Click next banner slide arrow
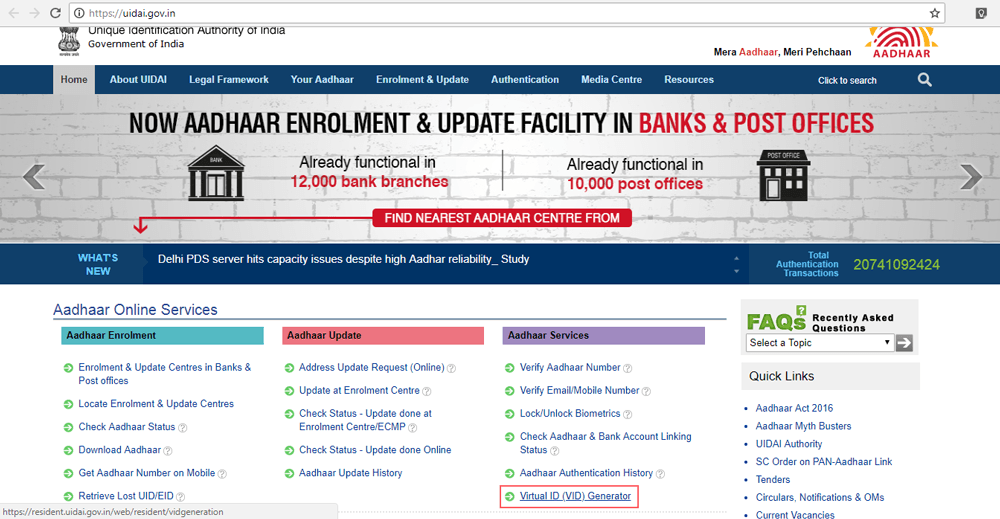The width and height of the screenshot is (1000, 519). click(x=970, y=177)
